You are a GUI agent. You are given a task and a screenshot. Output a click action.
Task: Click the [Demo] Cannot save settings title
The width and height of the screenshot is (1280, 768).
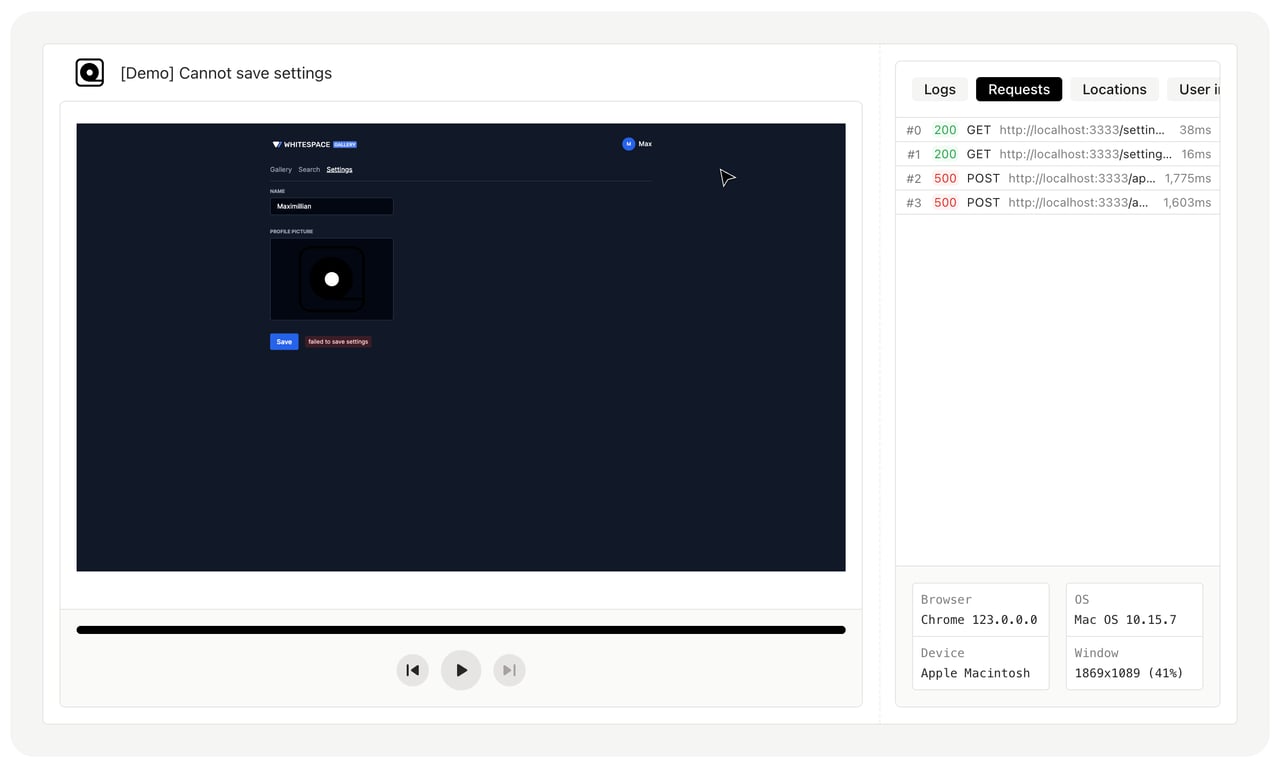pos(226,73)
